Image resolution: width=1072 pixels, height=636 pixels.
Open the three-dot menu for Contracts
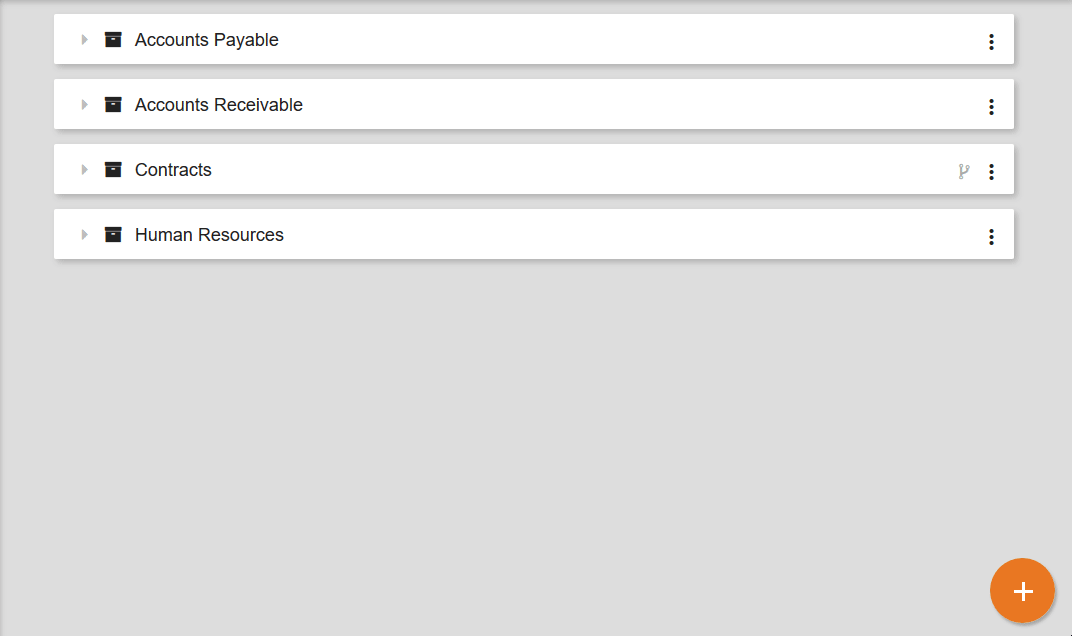(x=991, y=171)
